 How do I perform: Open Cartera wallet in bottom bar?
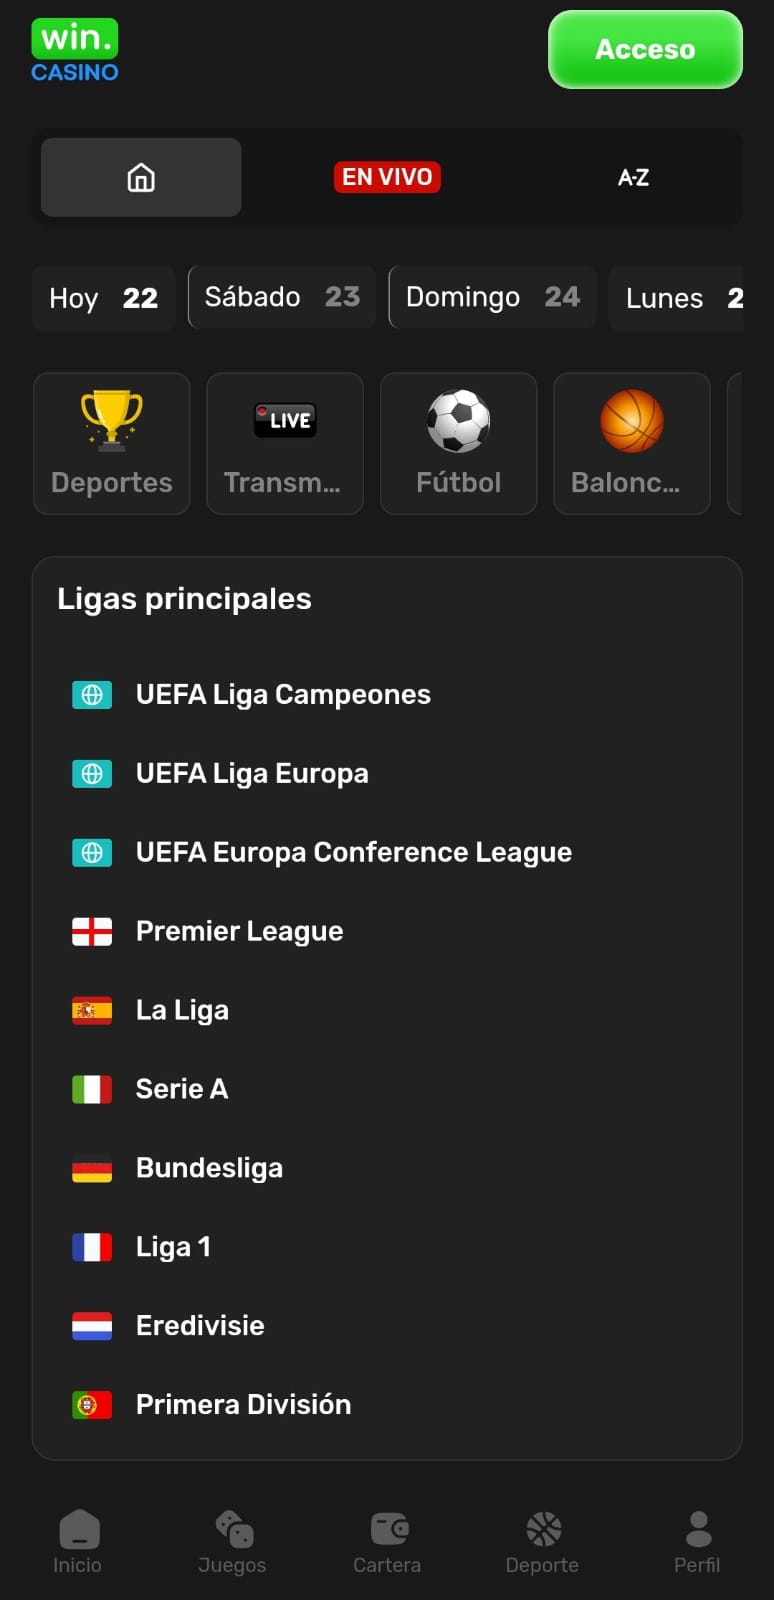387,1541
